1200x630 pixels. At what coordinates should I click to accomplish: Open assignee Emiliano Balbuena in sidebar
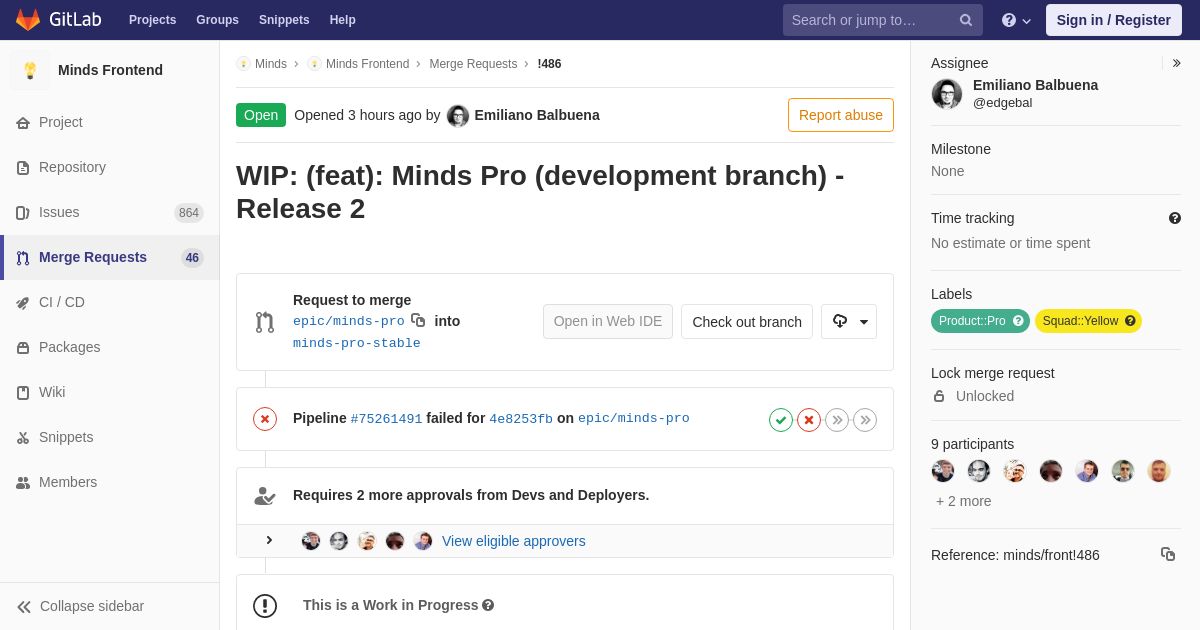coord(1035,85)
